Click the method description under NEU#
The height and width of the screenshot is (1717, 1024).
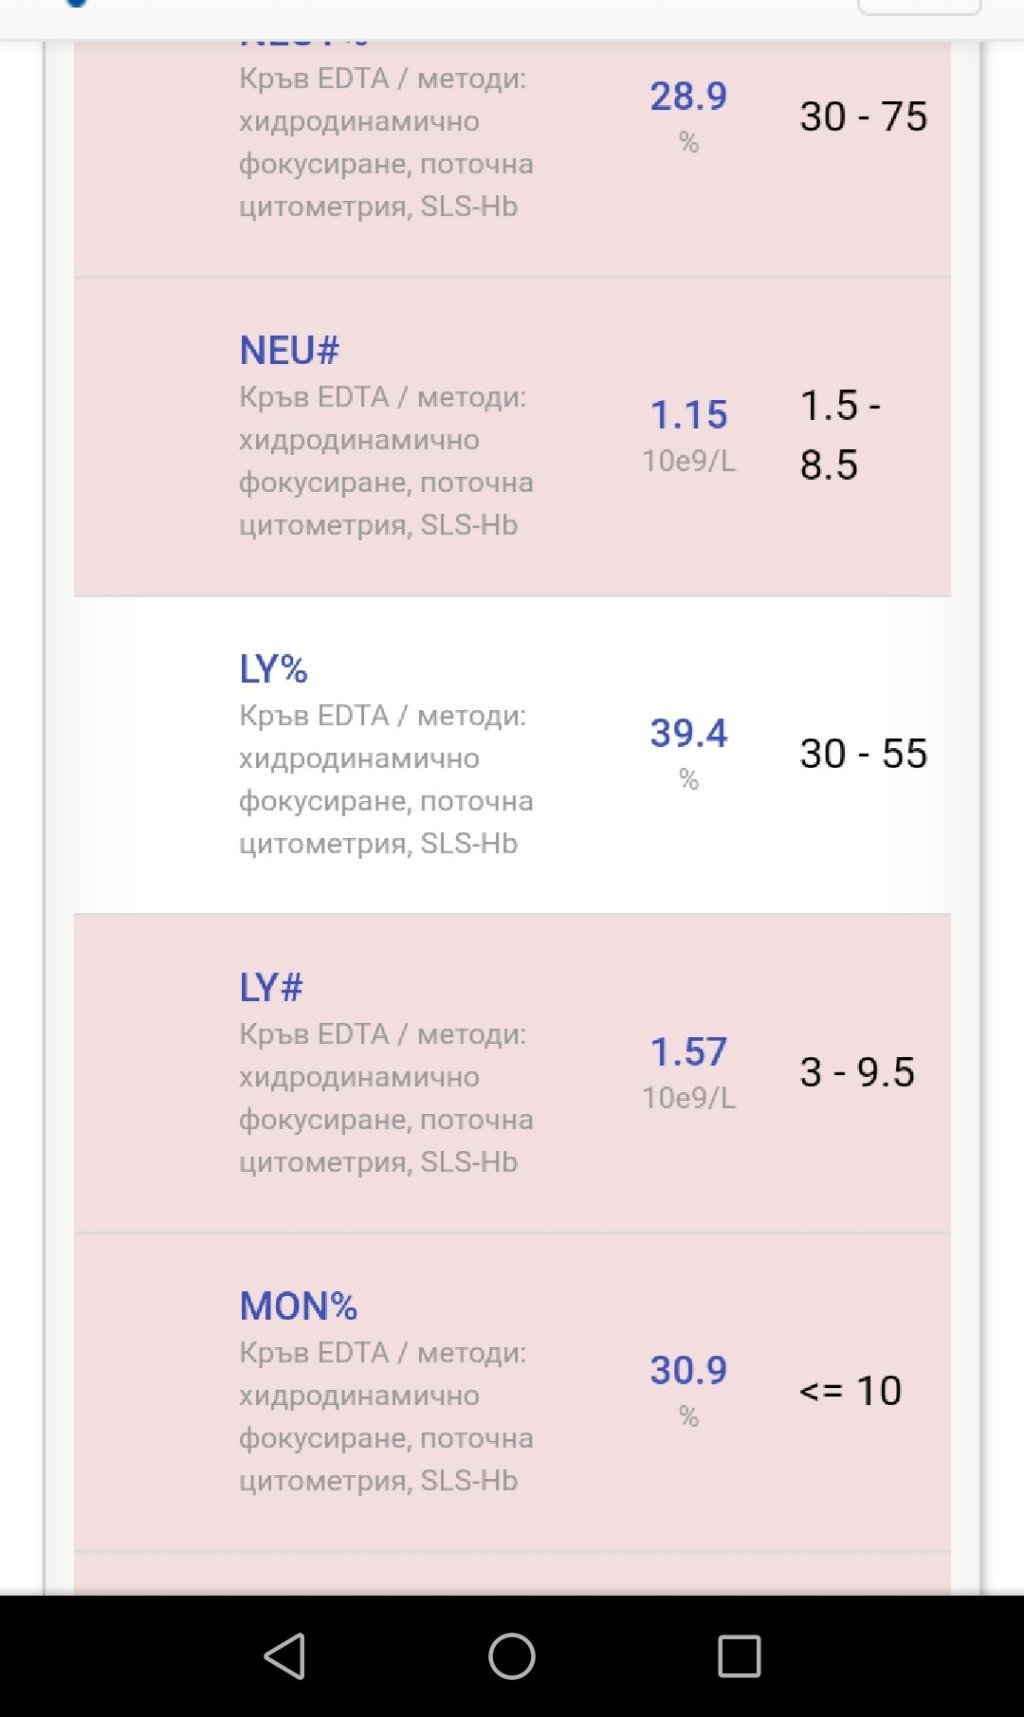385,461
